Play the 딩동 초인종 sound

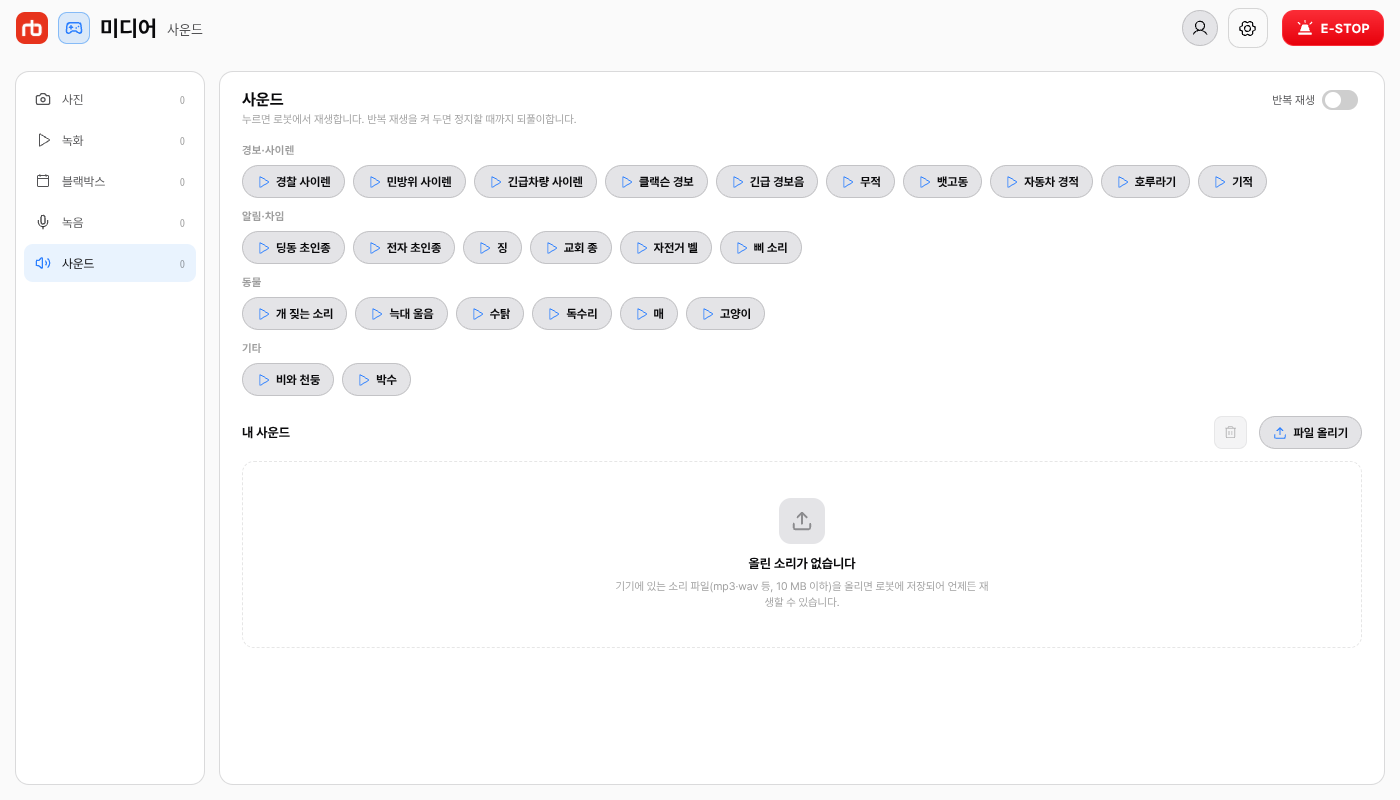[x=293, y=248]
